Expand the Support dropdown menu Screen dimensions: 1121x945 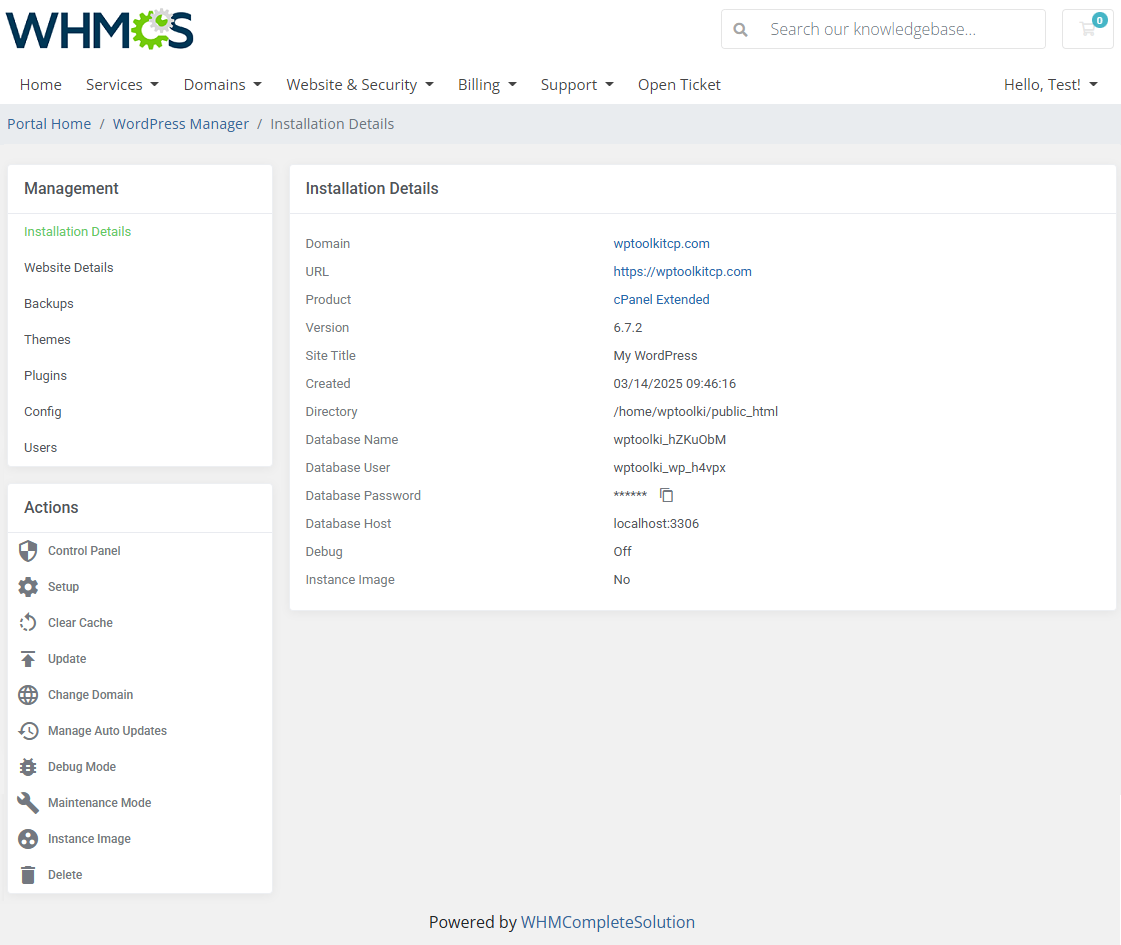click(577, 84)
